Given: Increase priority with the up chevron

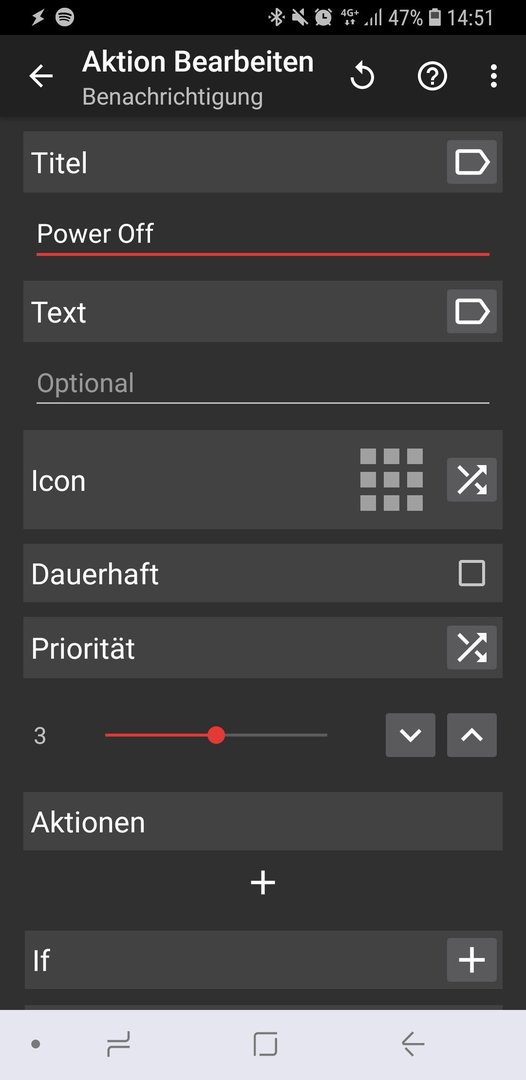Looking at the screenshot, I should coord(472,735).
